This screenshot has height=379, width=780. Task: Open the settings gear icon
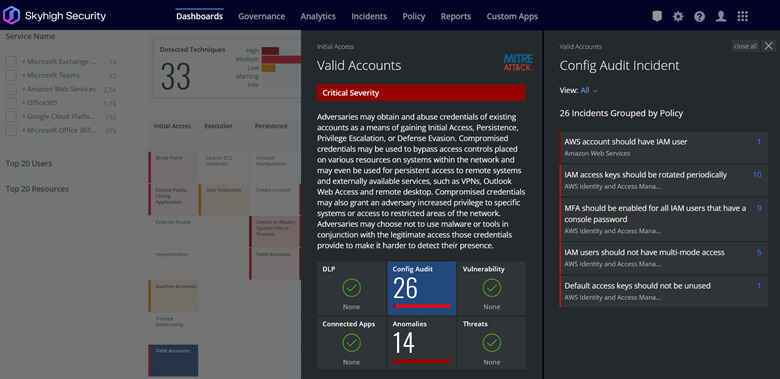[x=678, y=16]
